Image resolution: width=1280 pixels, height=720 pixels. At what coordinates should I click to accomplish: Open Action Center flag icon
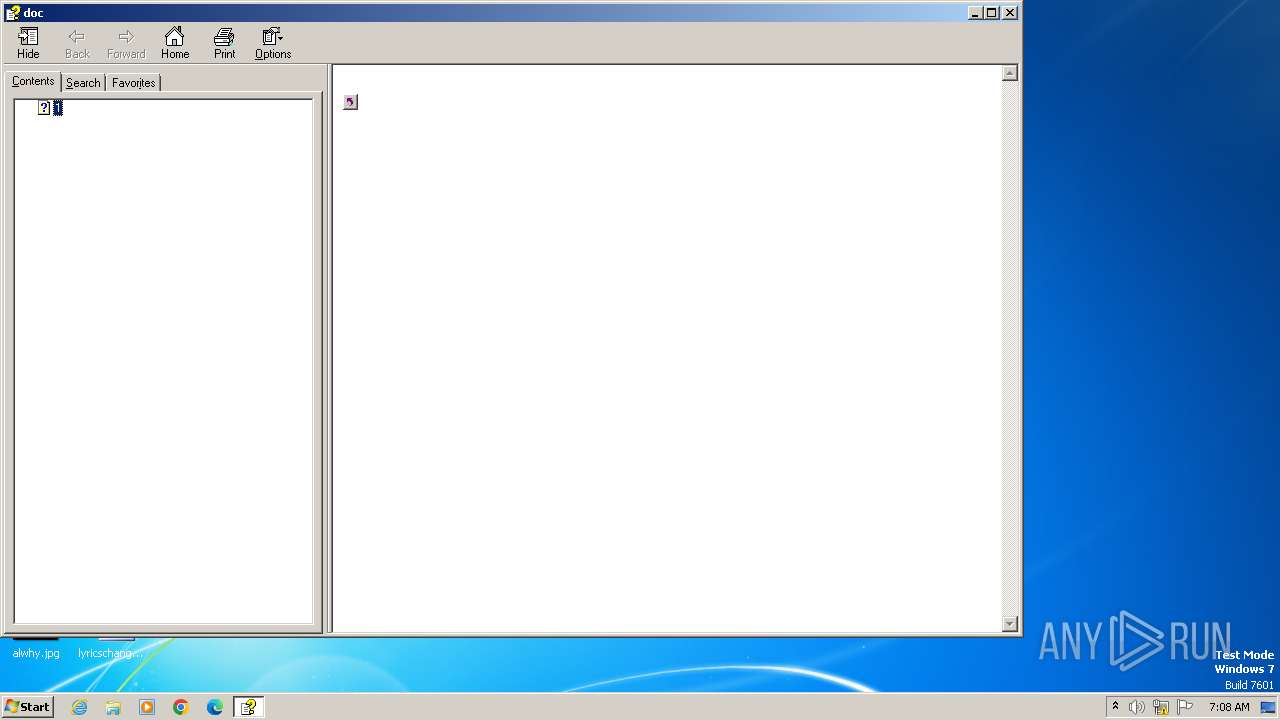[1185, 707]
